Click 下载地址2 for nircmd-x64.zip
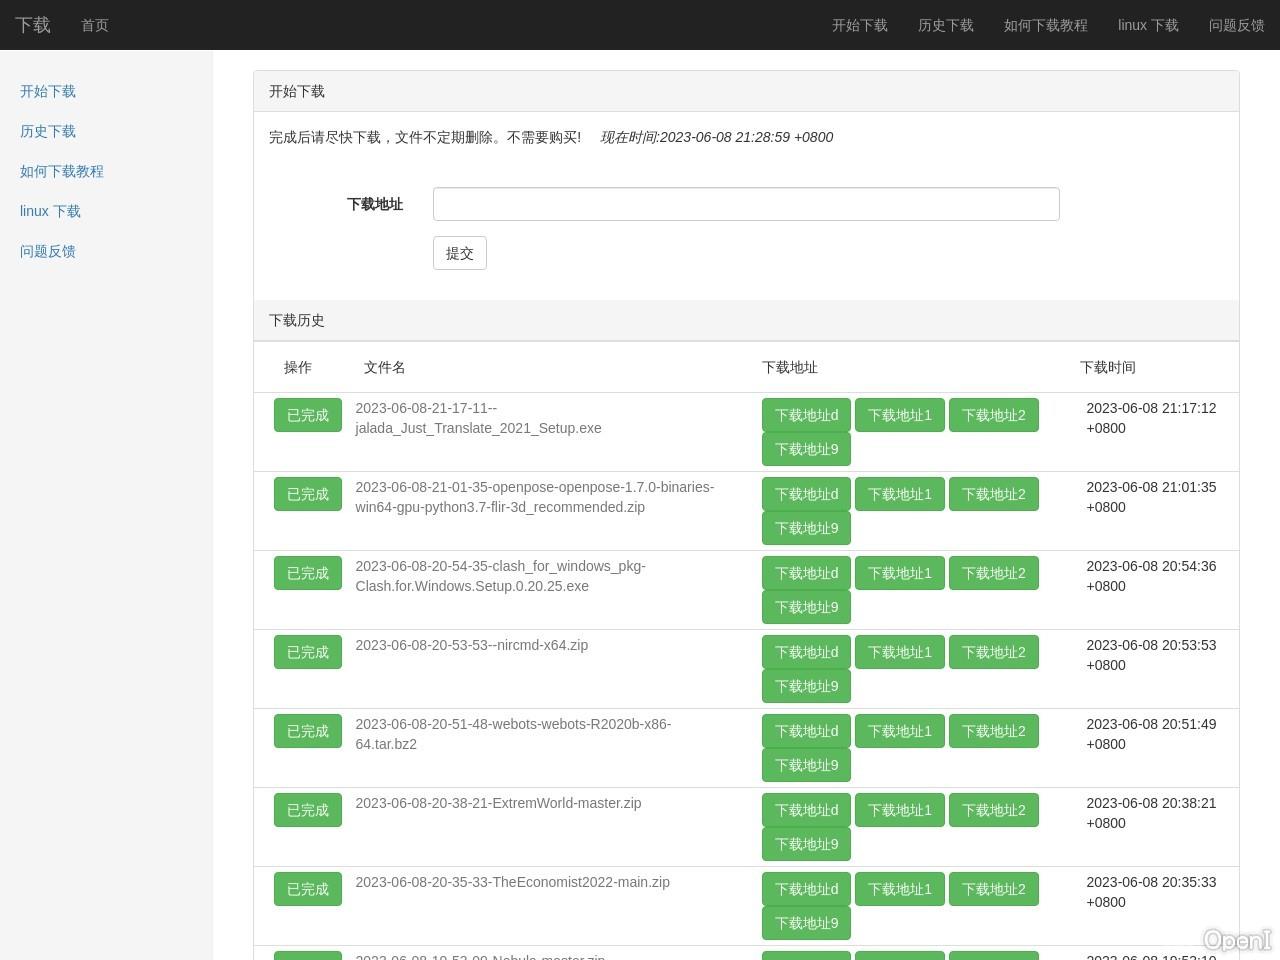The image size is (1280, 960). click(993, 652)
